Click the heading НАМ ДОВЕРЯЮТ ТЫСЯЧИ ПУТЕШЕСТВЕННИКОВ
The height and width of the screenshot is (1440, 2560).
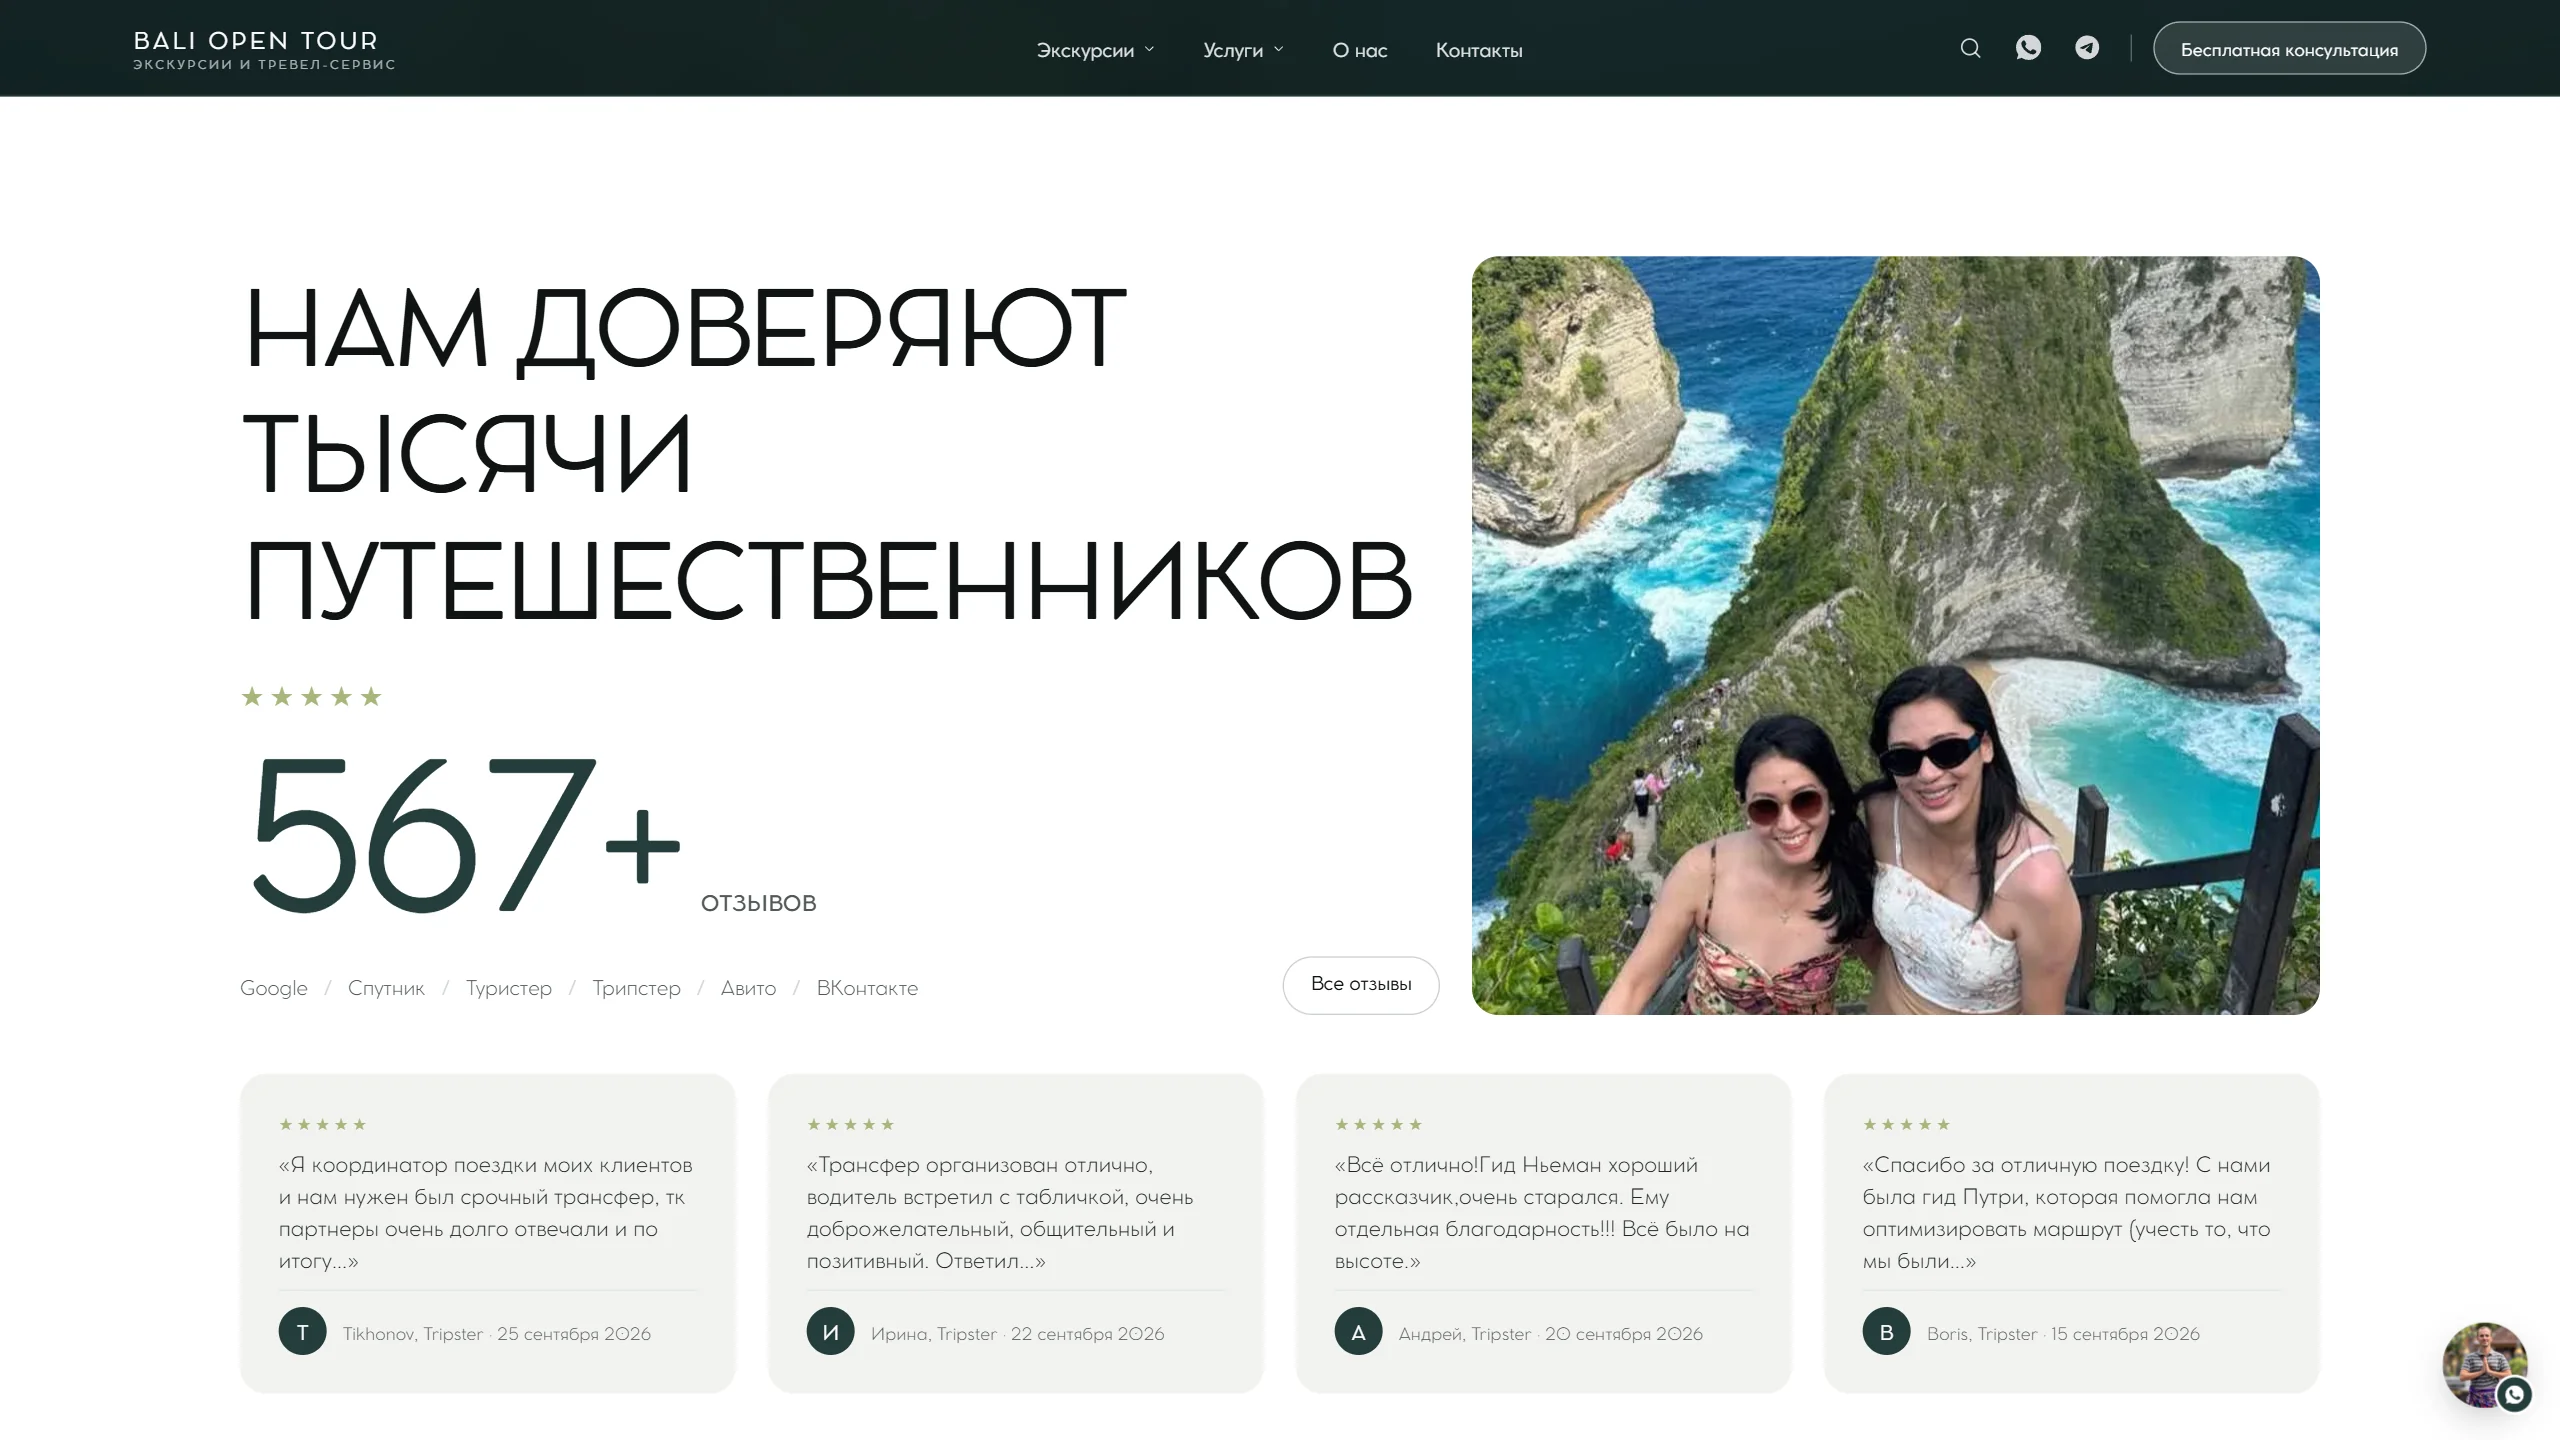click(828, 453)
